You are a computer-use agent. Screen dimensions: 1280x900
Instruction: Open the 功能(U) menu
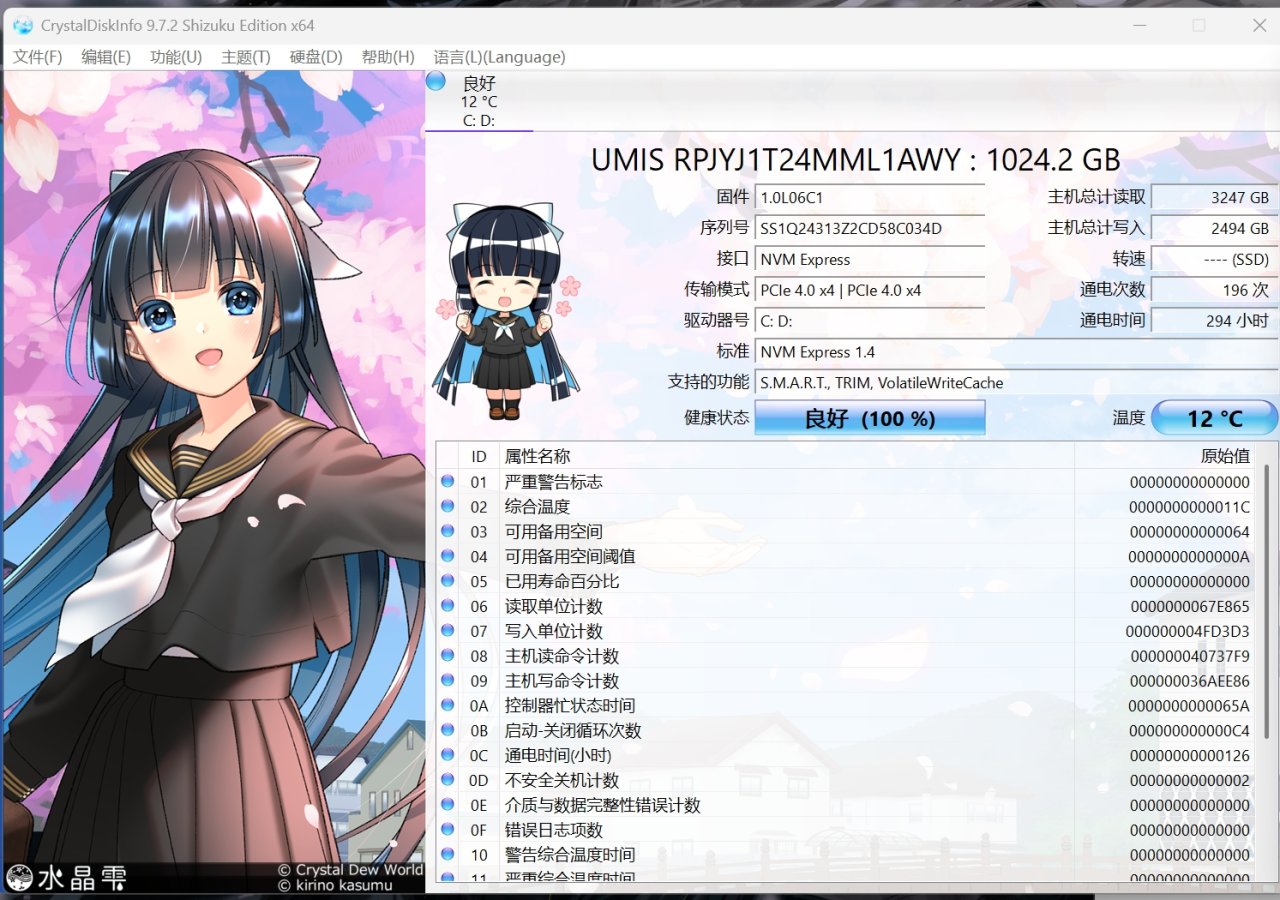176,57
